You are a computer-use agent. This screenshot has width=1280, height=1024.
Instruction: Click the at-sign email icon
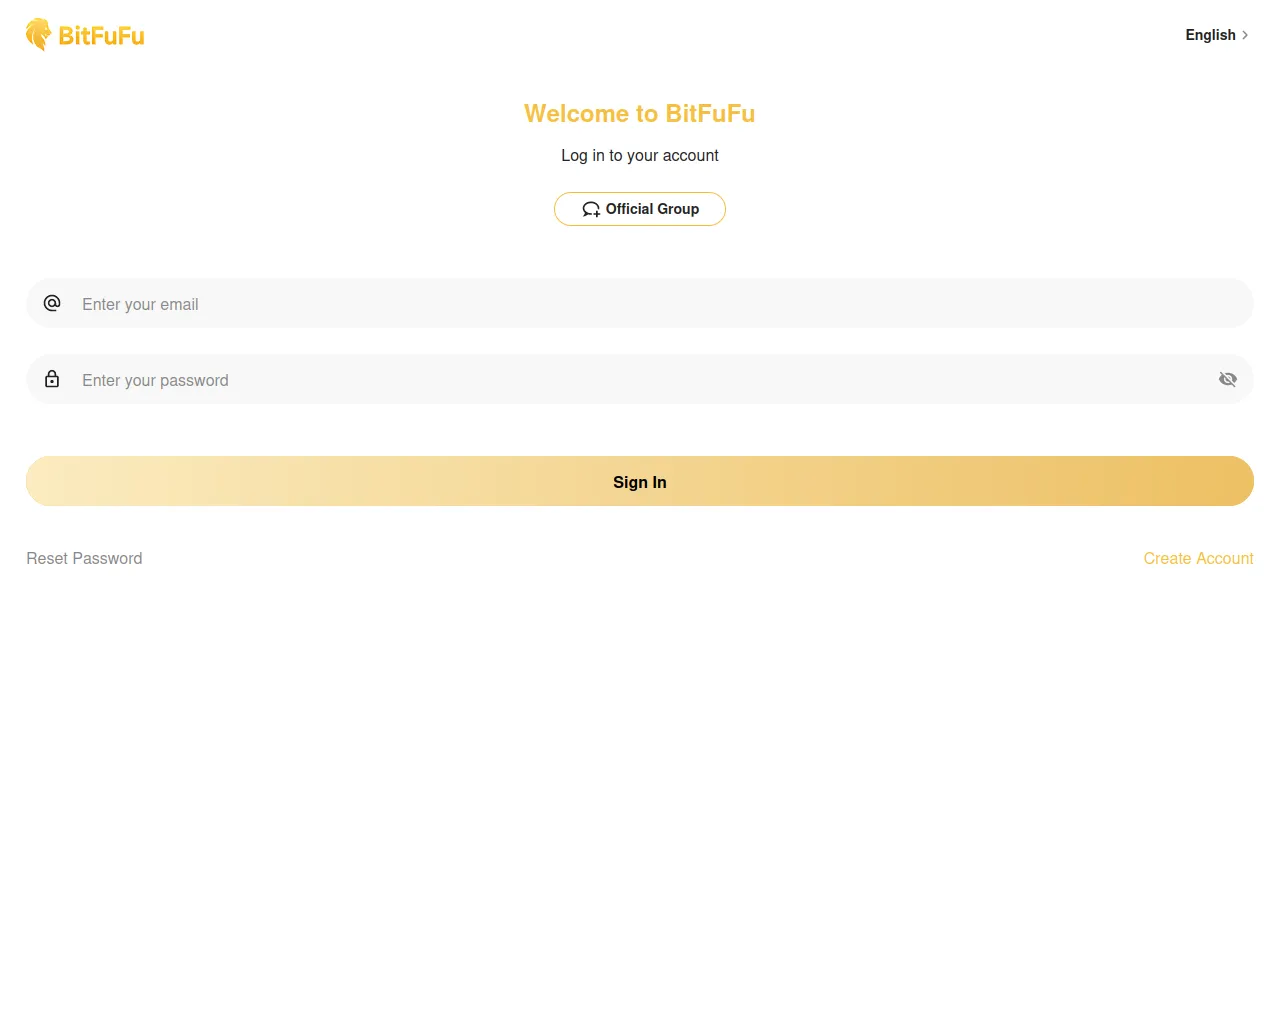52,303
